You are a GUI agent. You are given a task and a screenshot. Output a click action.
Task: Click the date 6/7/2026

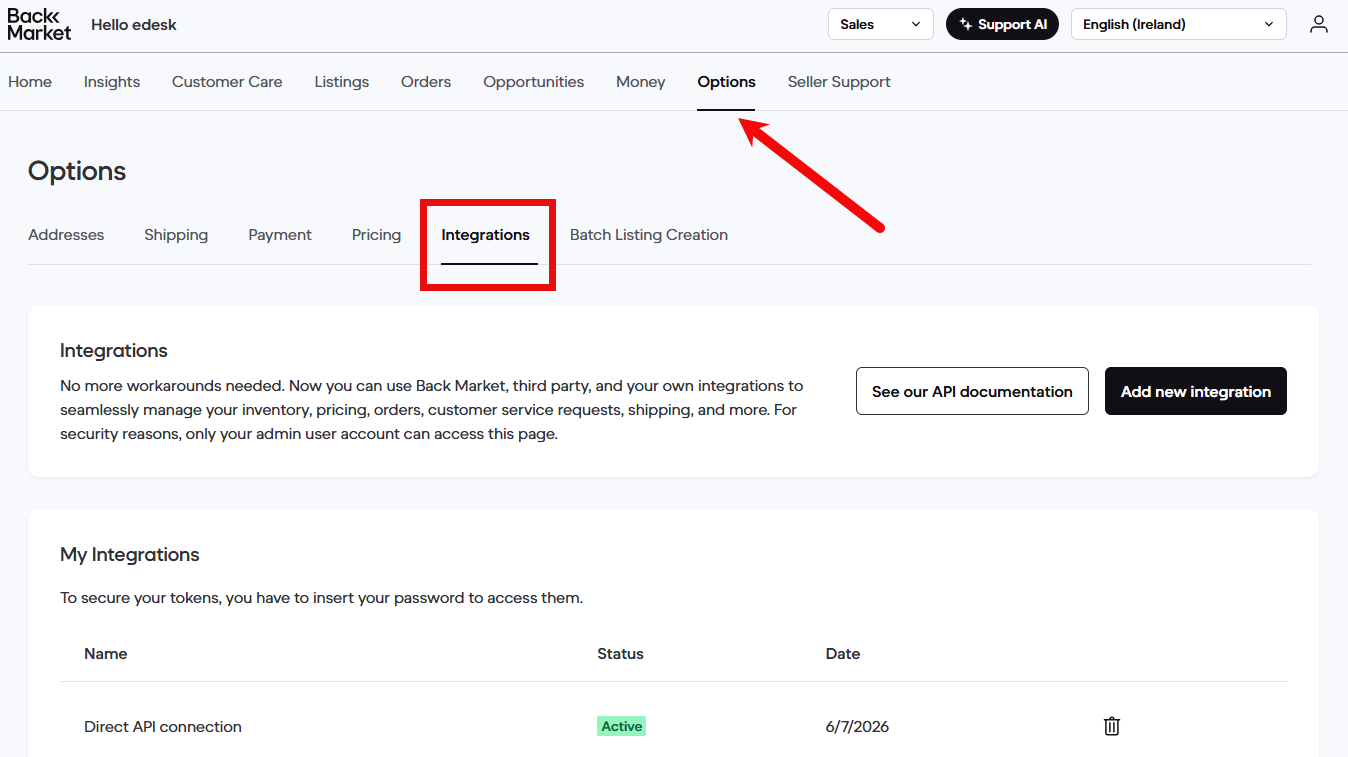[857, 727]
